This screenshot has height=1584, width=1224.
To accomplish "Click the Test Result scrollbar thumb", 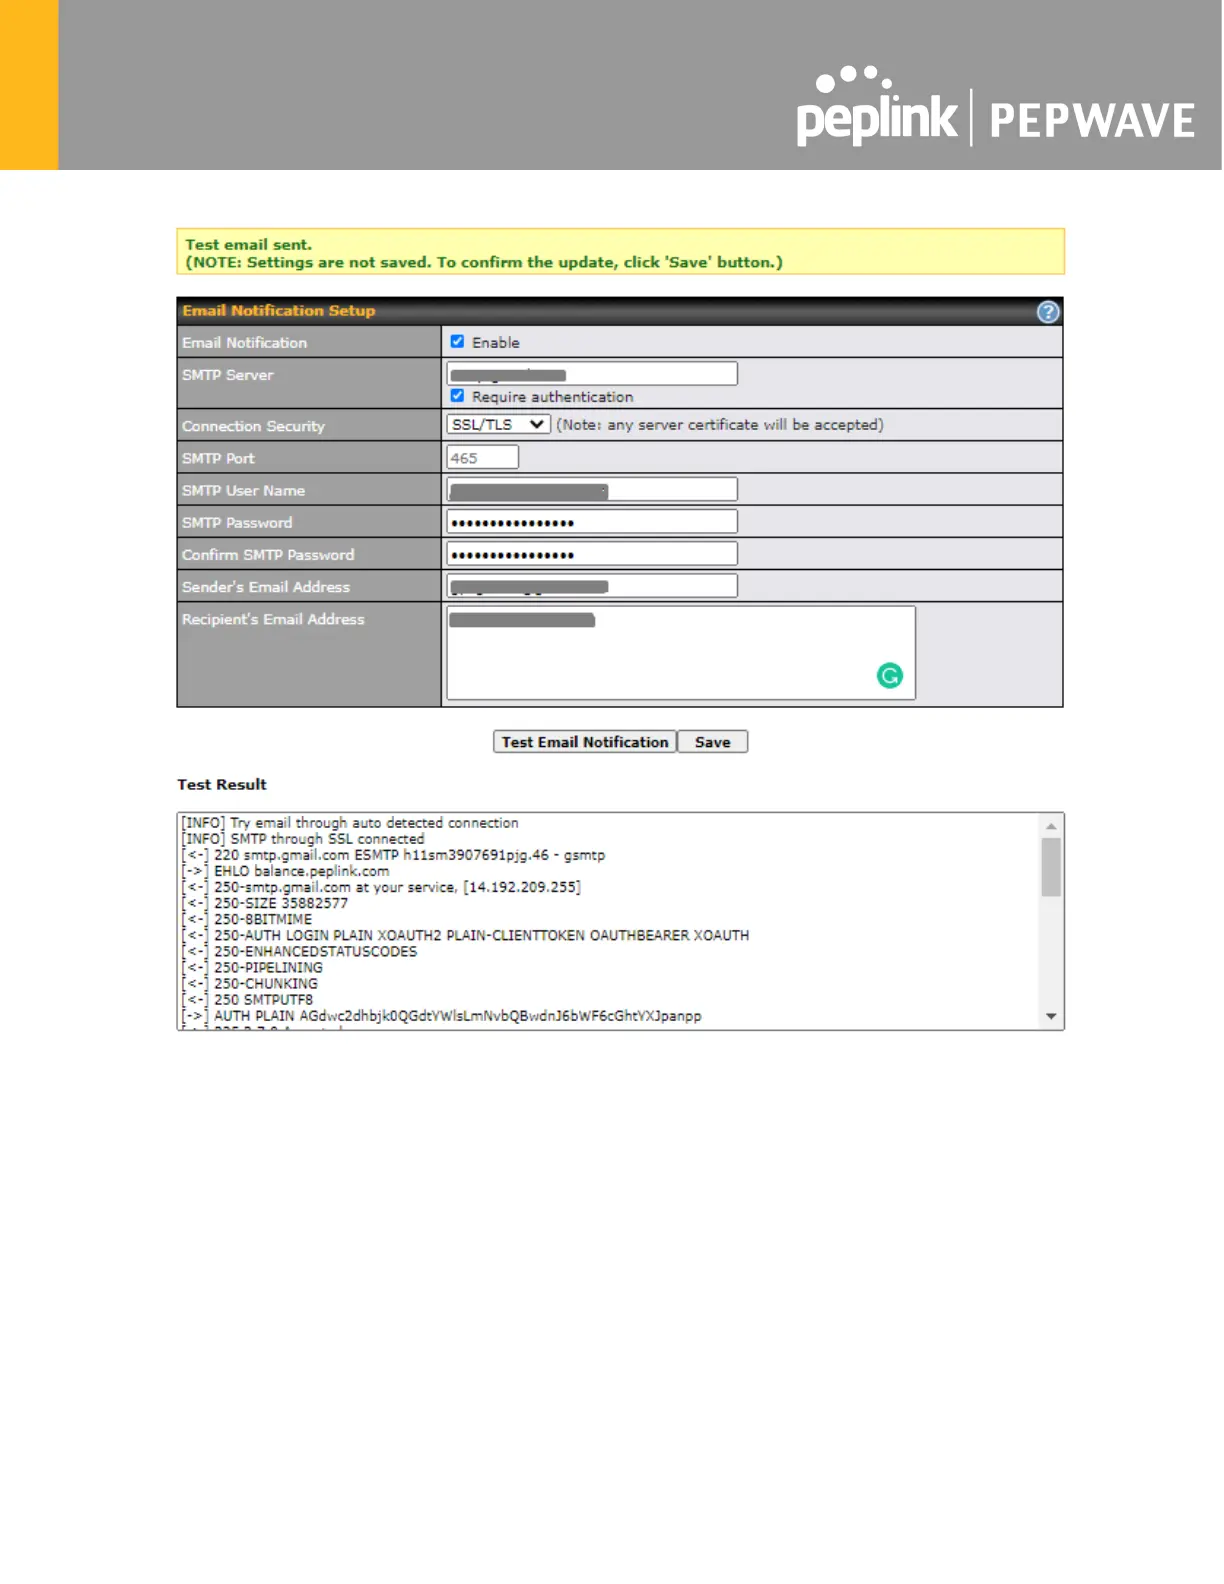I will [1051, 867].
